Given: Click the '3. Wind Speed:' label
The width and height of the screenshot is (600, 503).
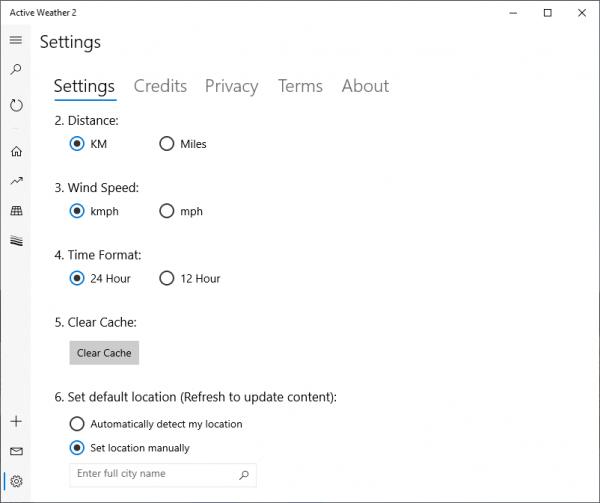Looking at the screenshot, I should (96, 188).
